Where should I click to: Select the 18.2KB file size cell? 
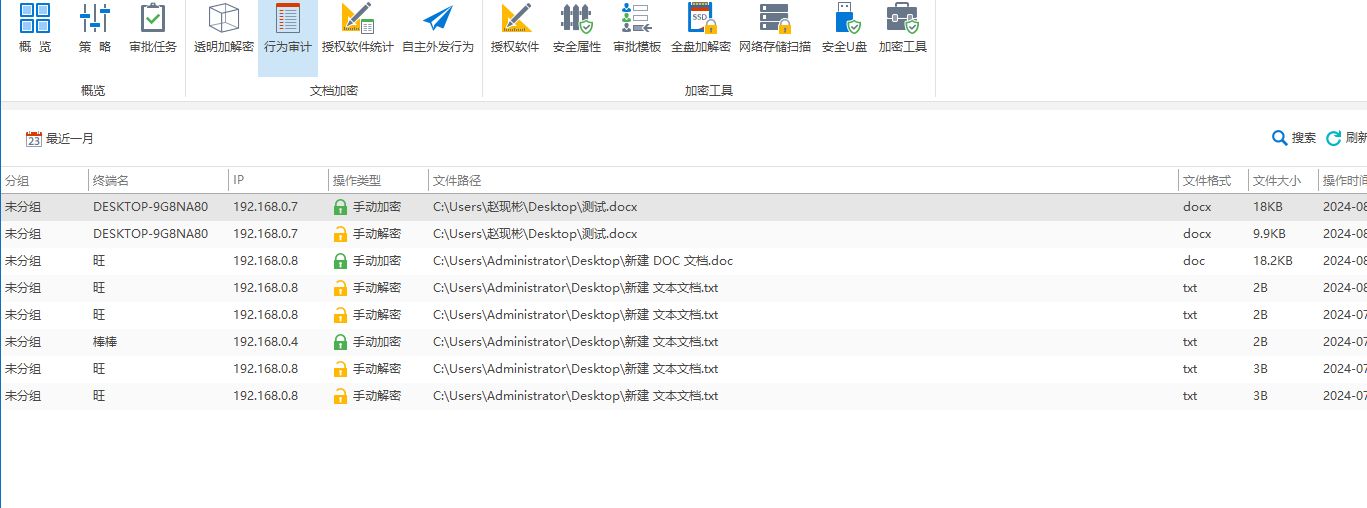tap(1272, 261)
